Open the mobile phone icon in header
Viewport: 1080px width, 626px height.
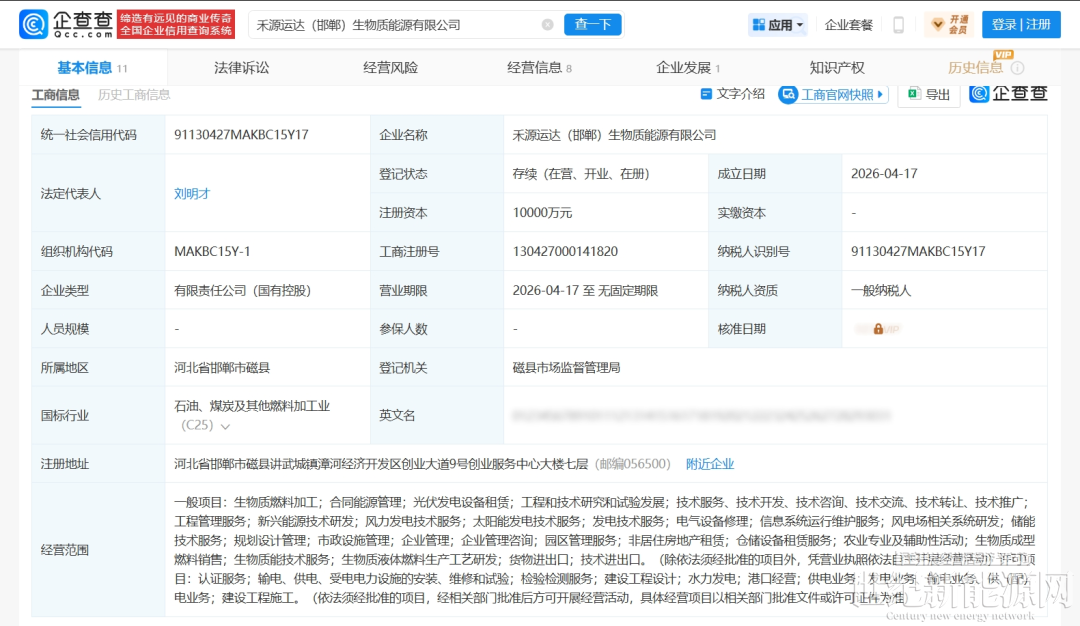898,25
